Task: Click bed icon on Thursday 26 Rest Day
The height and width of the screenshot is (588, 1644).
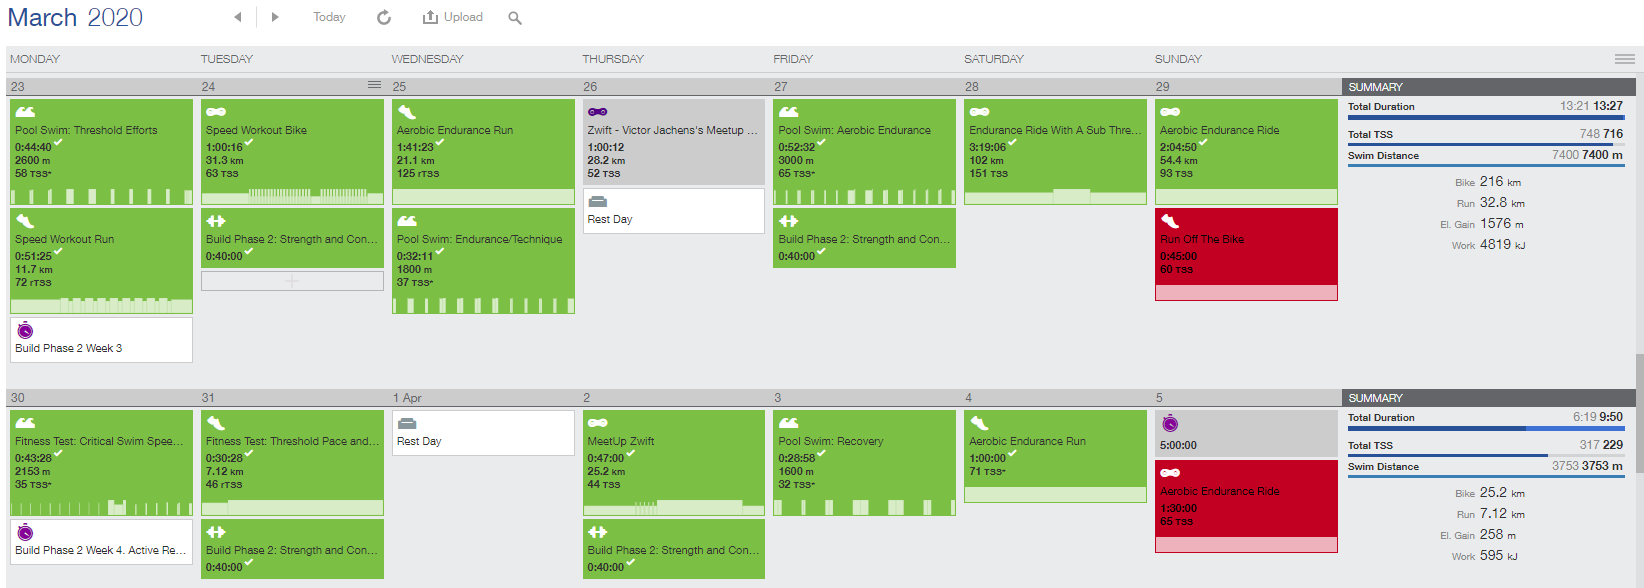Action: point(598,202)
